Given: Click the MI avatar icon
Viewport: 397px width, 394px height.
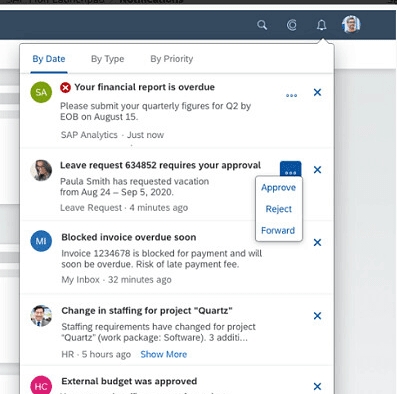Looking at the screenshot, I should pyautogui.click(x=41, y=241).
